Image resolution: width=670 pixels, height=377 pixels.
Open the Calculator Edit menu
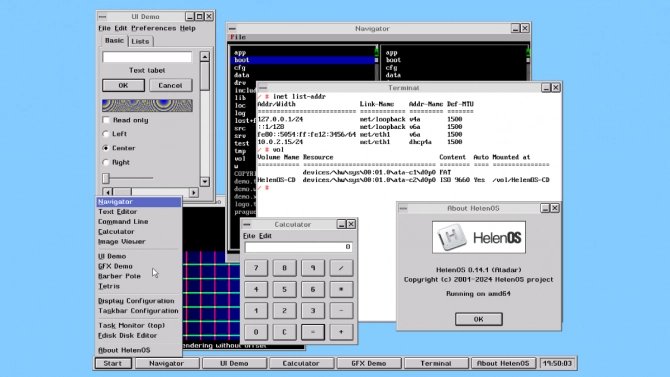[x=265, y=236]
